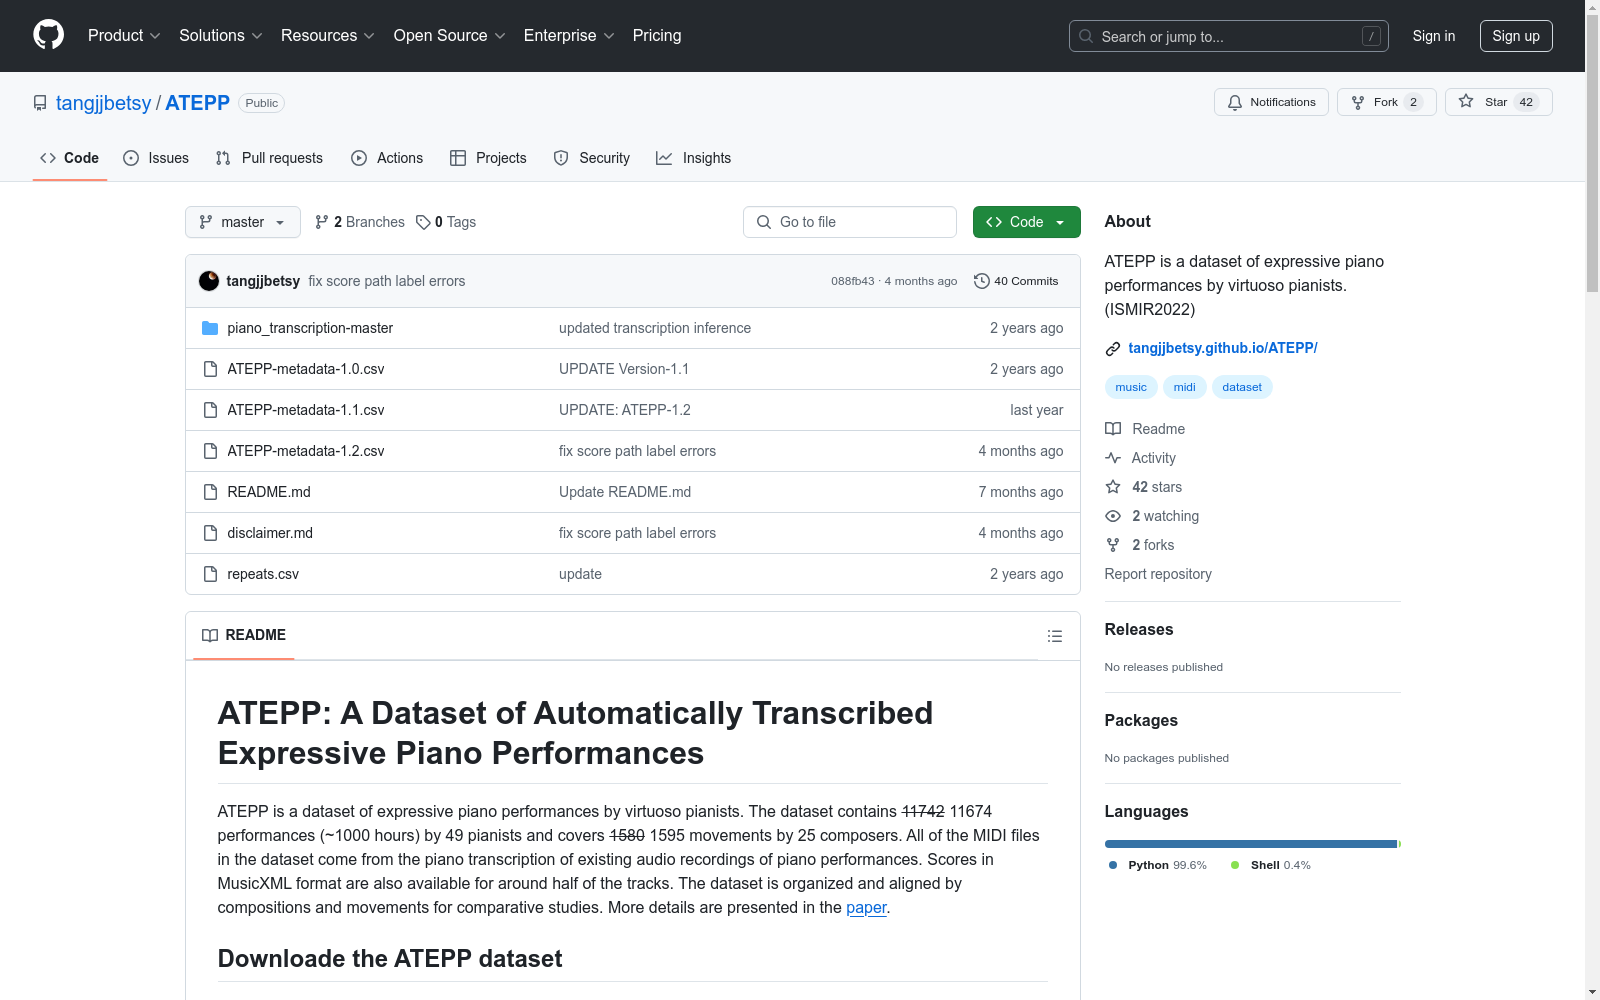Click the 'updated transcription inference' commit message
The width and height of the screenshot is (1600, 1000).
point(655,328)
